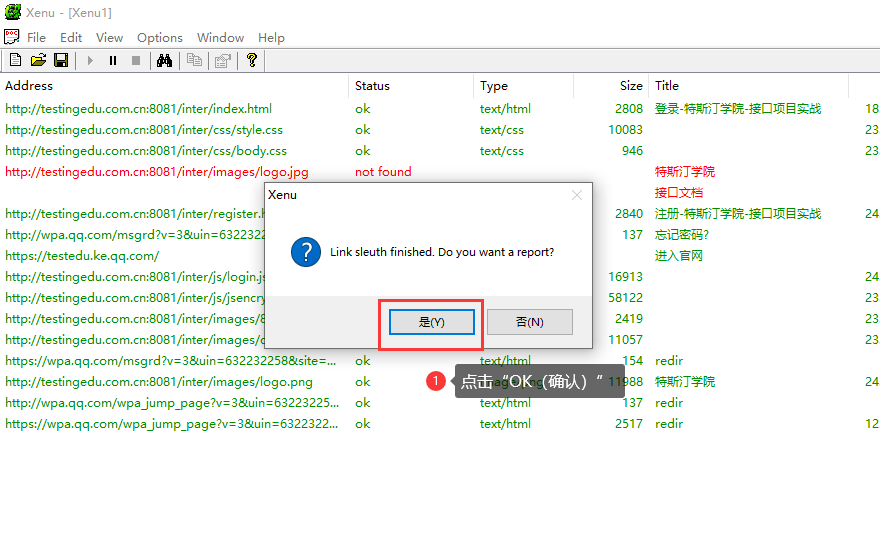Click the 'not found' status cell
This screenshot has height=548, width=880.
pos(383,172)
